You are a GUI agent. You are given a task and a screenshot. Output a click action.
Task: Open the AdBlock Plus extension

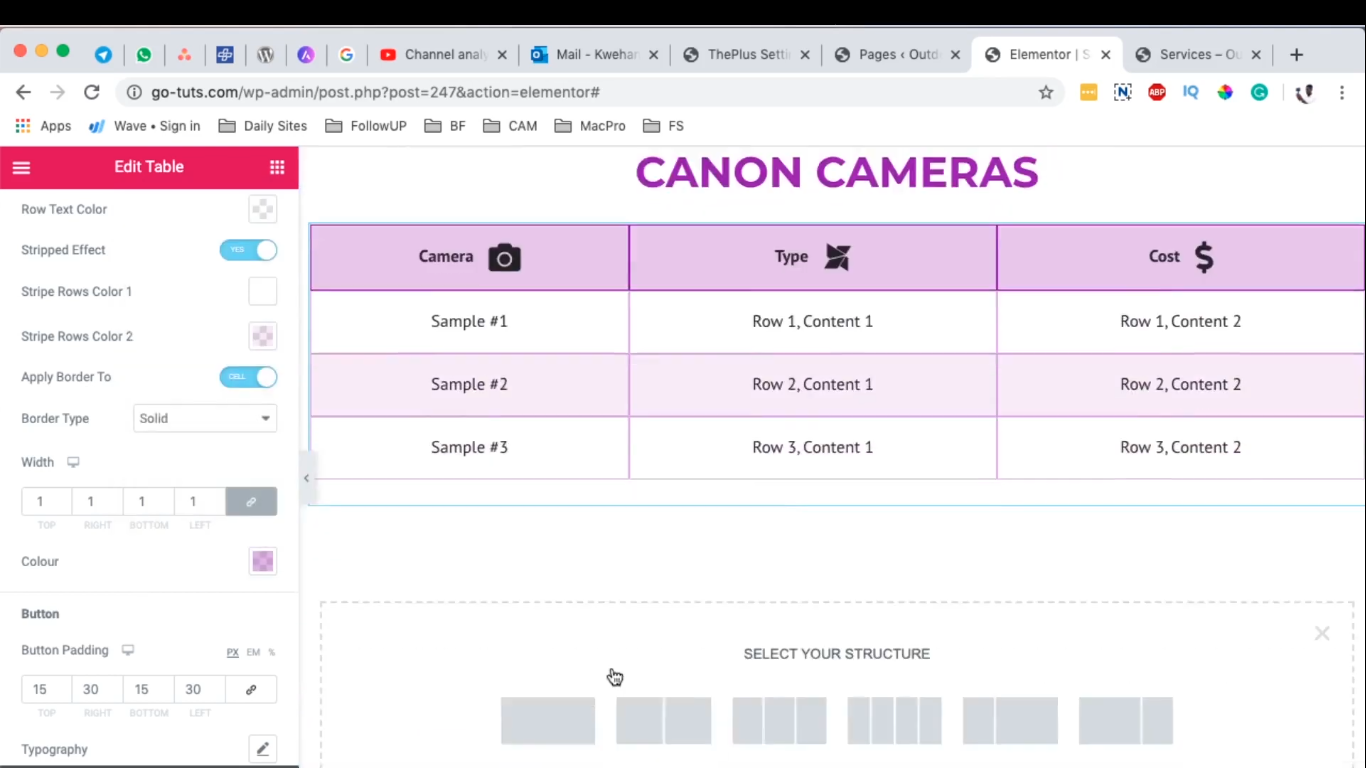[x=1157, y=92]
